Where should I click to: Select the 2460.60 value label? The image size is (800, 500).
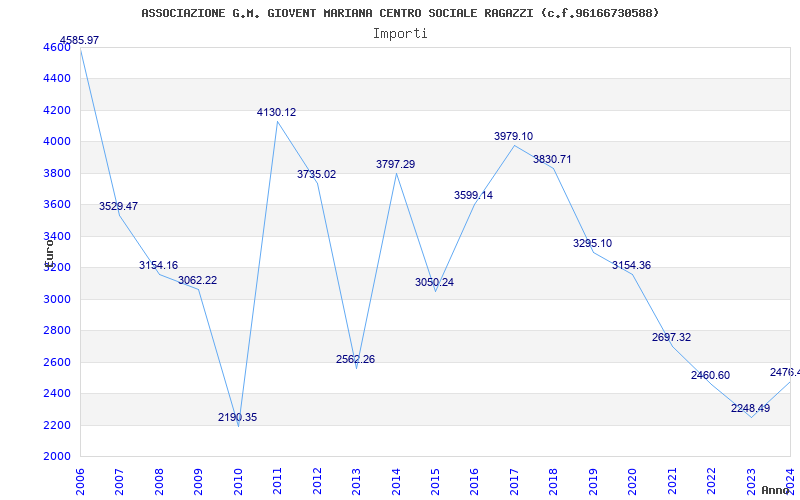point(710,376)
